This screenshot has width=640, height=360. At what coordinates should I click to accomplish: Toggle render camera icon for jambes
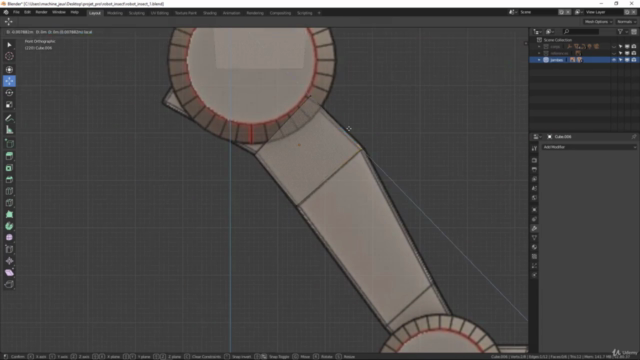click(633, 60)
